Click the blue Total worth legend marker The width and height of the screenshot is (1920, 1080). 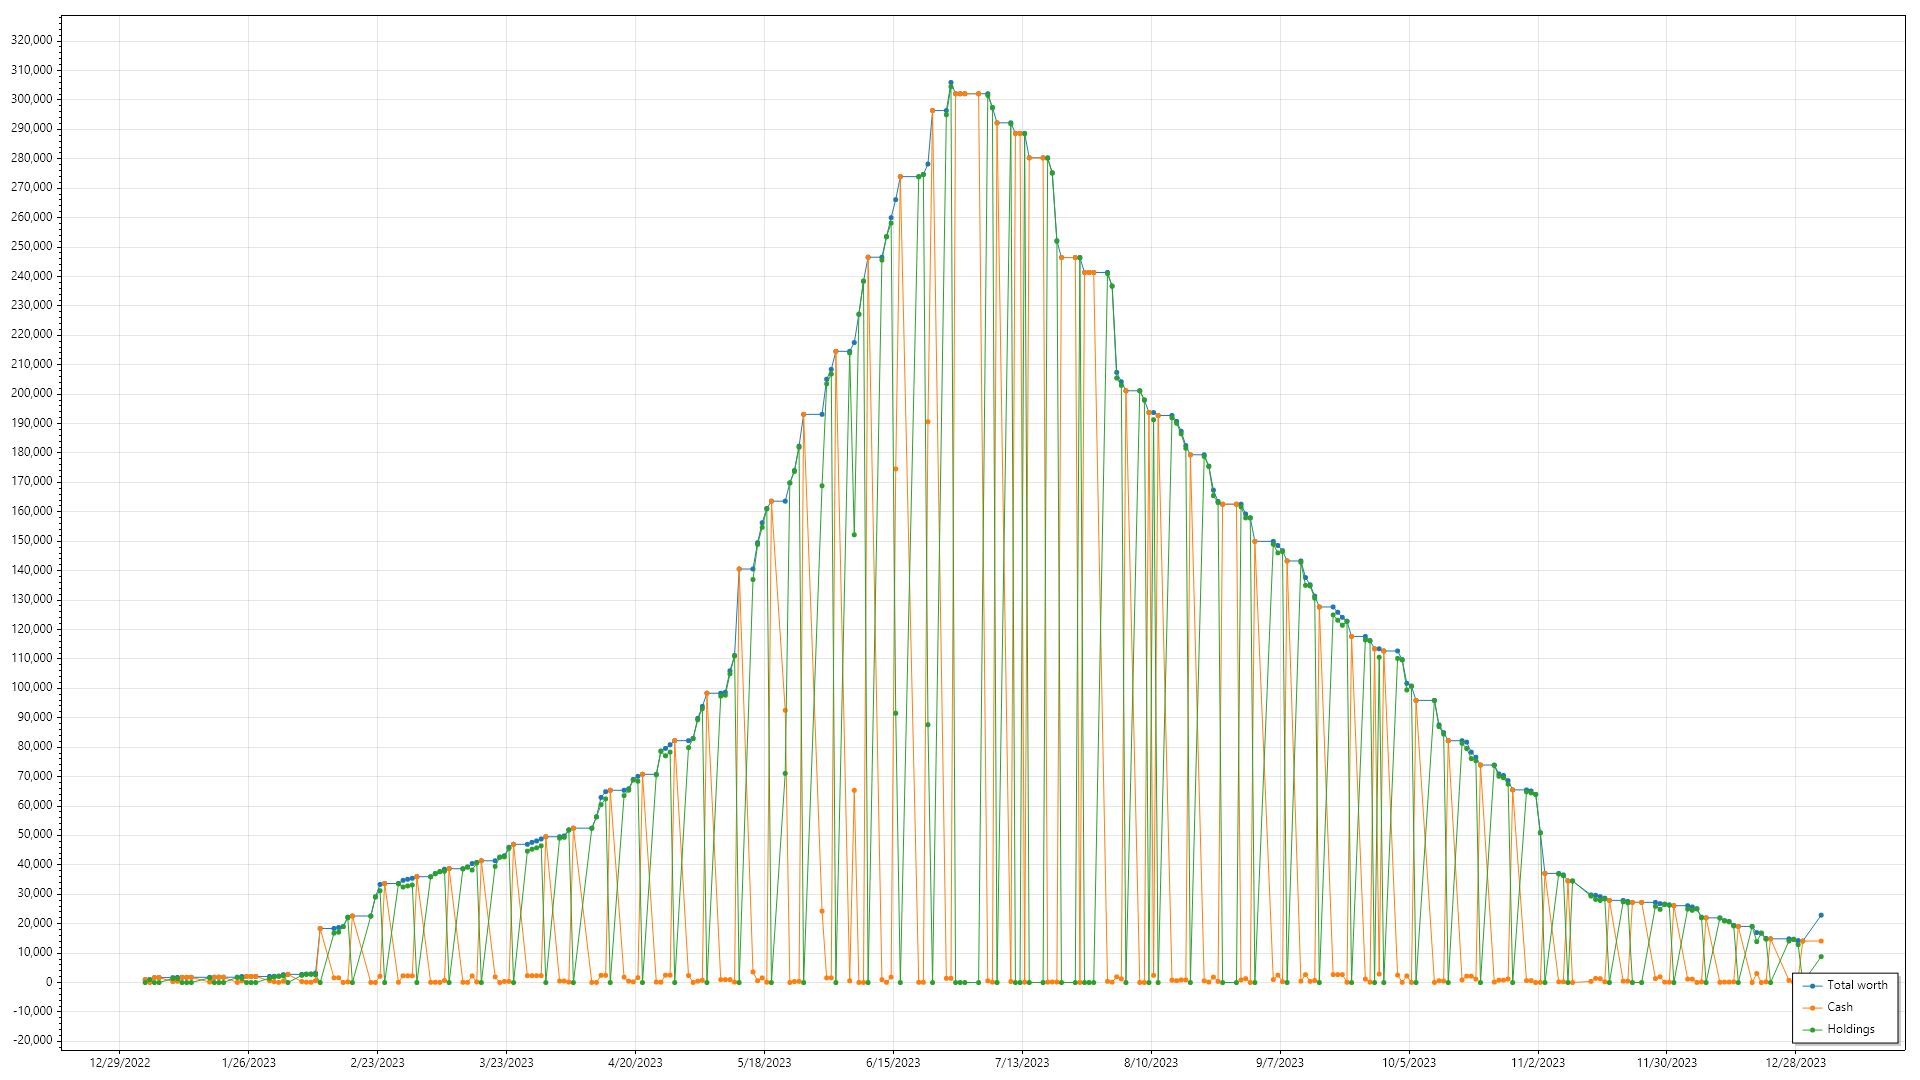(1812, 986)
